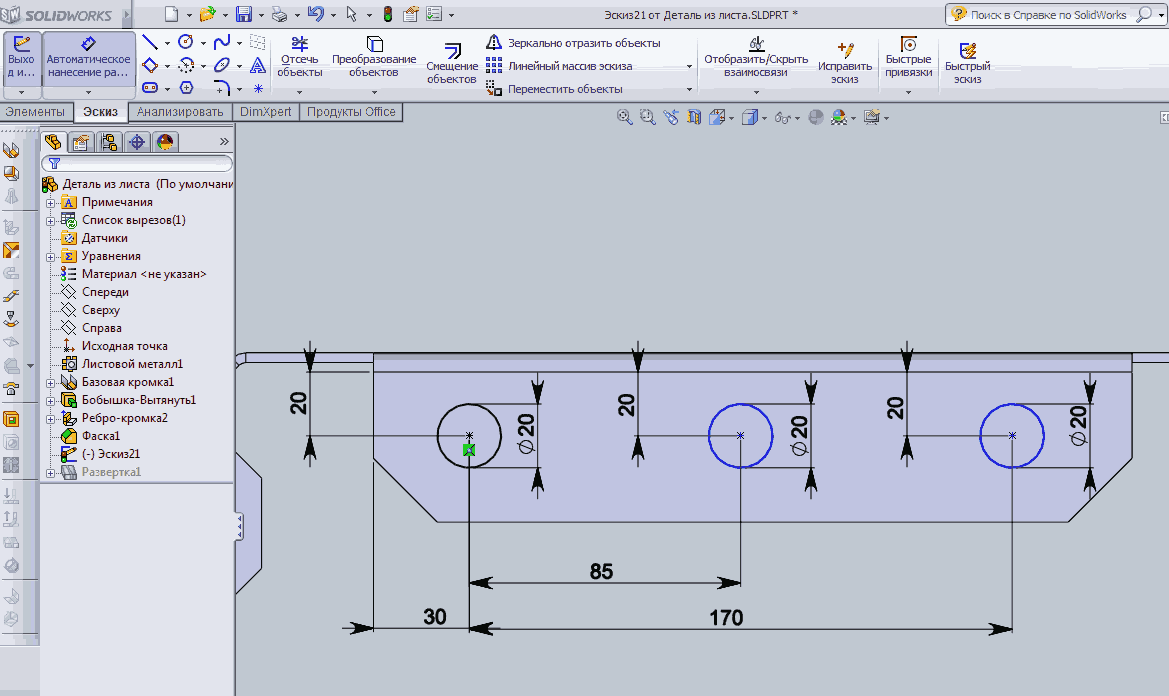Screen dimensions: 1169x696
Task: Select the Line sketch tool
Action: click(x=150, y=42)
